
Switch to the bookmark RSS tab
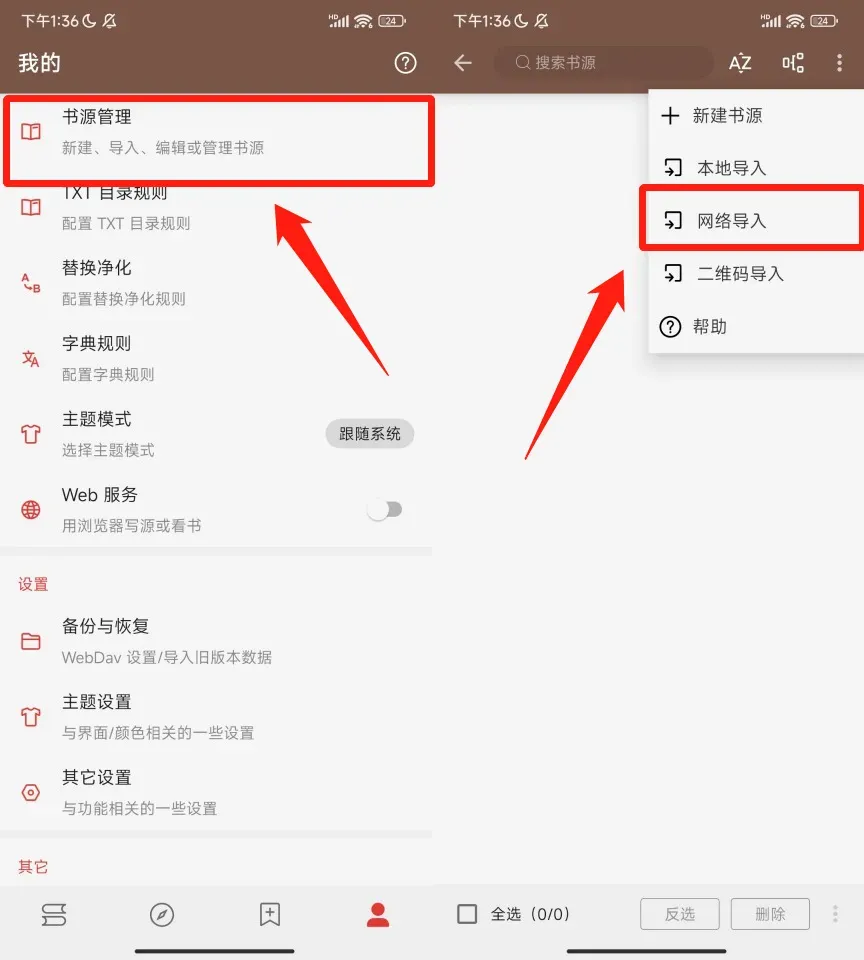(270, 914)
